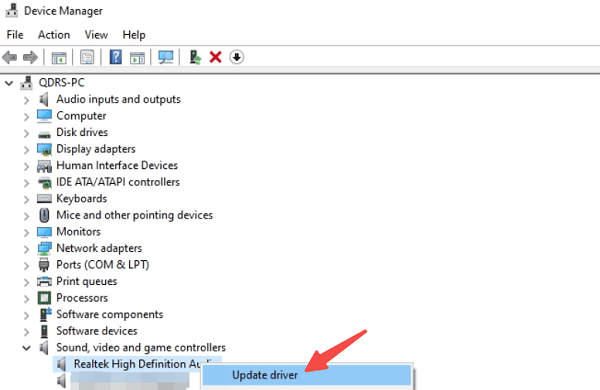Click the Disk drives icon
The image size is (600, 390).
44,134
